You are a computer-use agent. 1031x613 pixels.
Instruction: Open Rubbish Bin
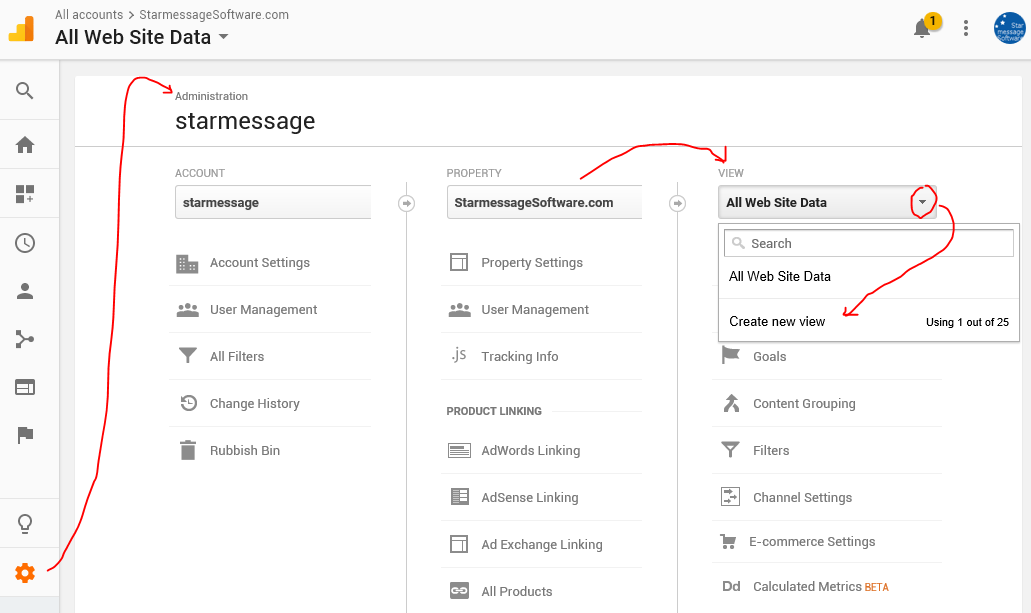(245, 450)
